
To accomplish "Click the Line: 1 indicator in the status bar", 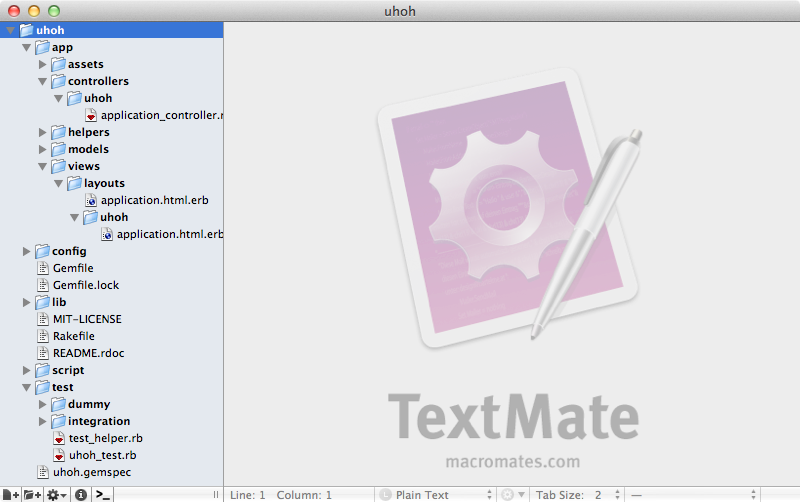I will 247,495.
